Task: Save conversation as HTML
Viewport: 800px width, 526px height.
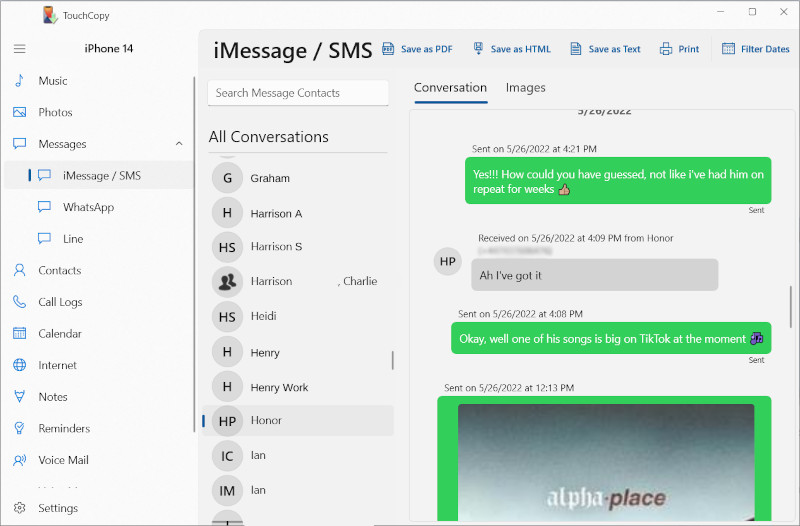Action: tap(511, 49)
